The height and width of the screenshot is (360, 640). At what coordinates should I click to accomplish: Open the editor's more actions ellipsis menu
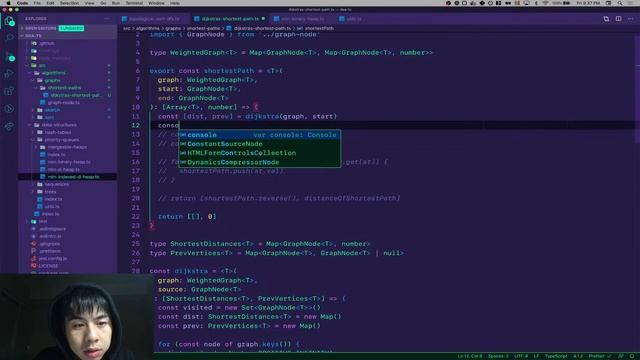631,19
